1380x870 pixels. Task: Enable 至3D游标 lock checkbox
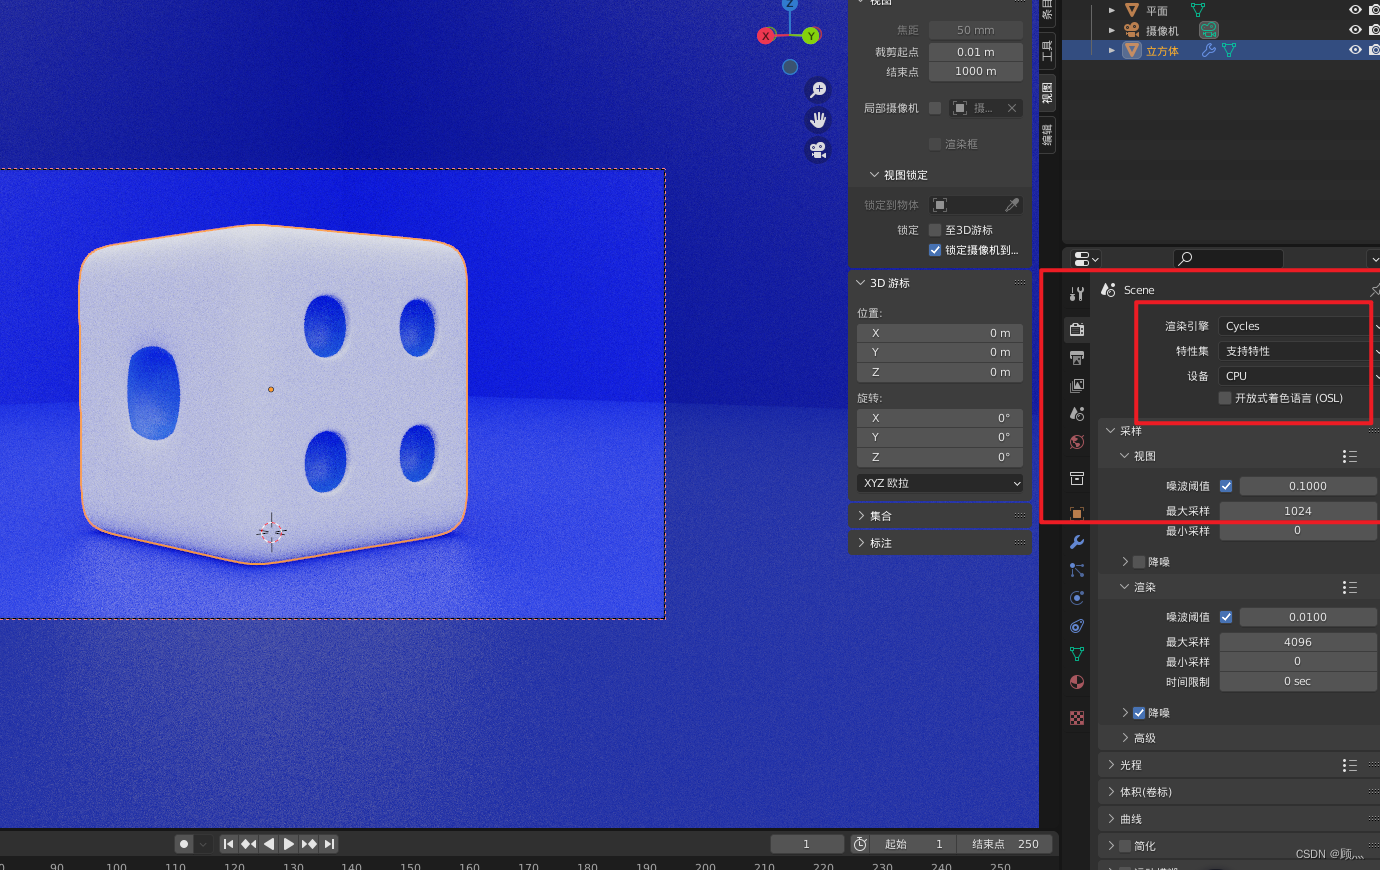pos(935,230)
